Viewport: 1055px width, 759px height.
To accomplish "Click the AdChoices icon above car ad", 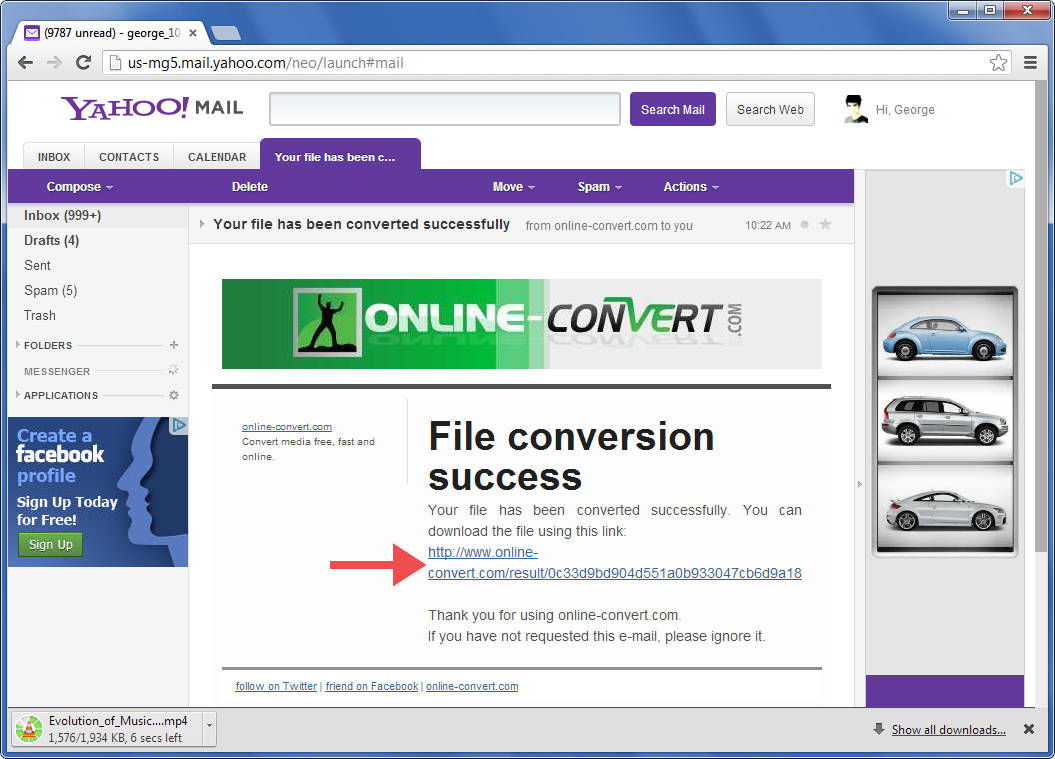I will tap(1015, 178).
